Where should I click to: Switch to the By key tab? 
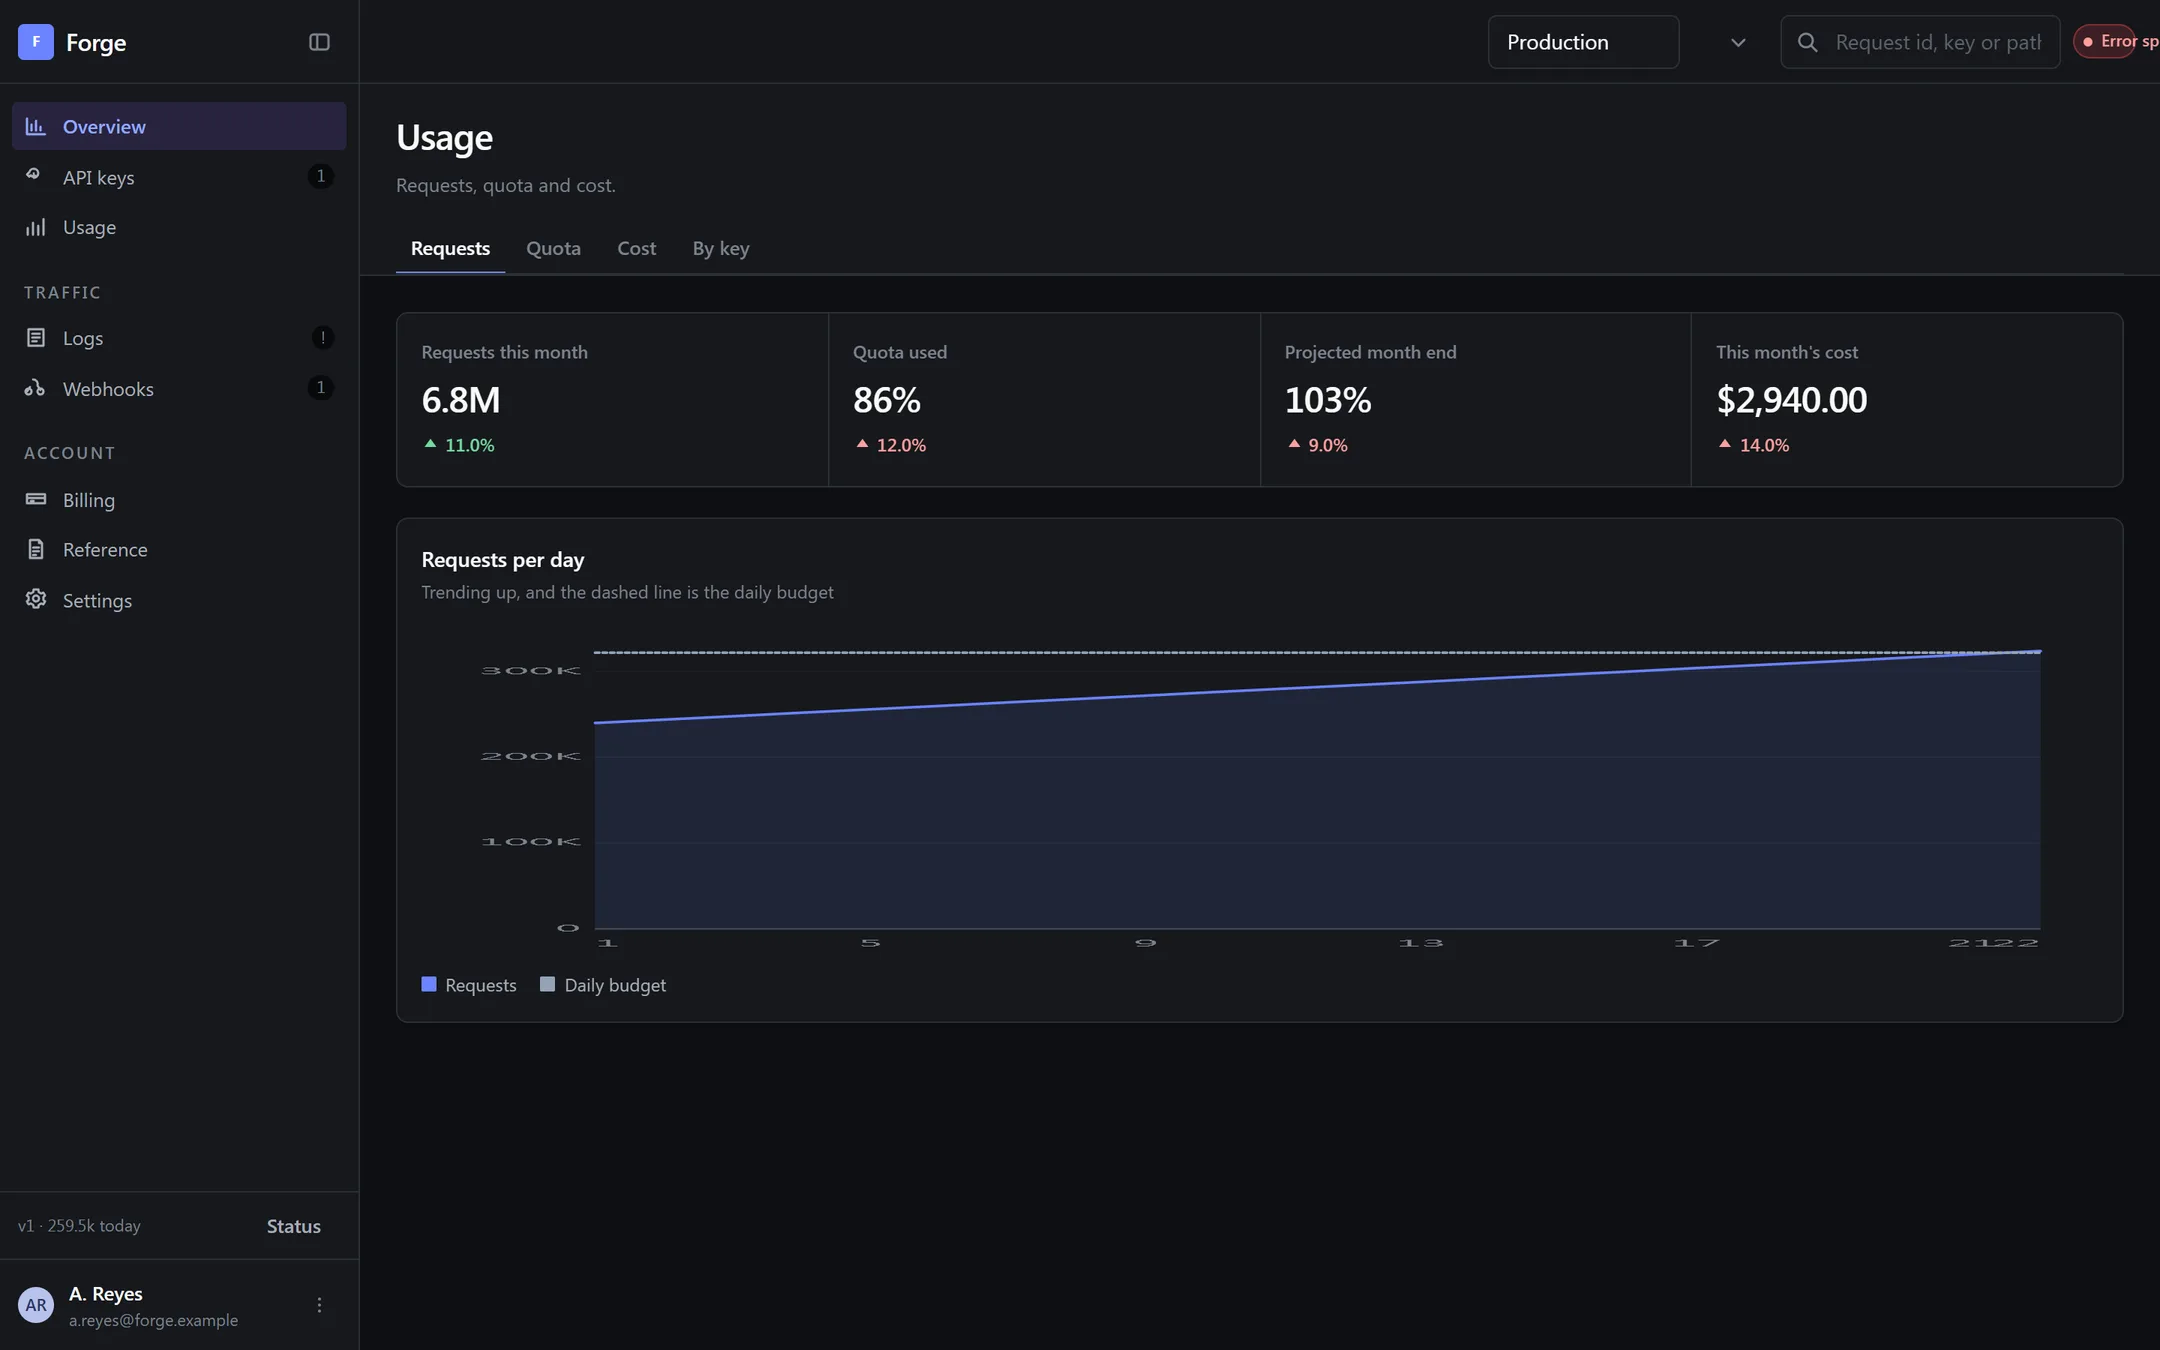coord(721,248)
